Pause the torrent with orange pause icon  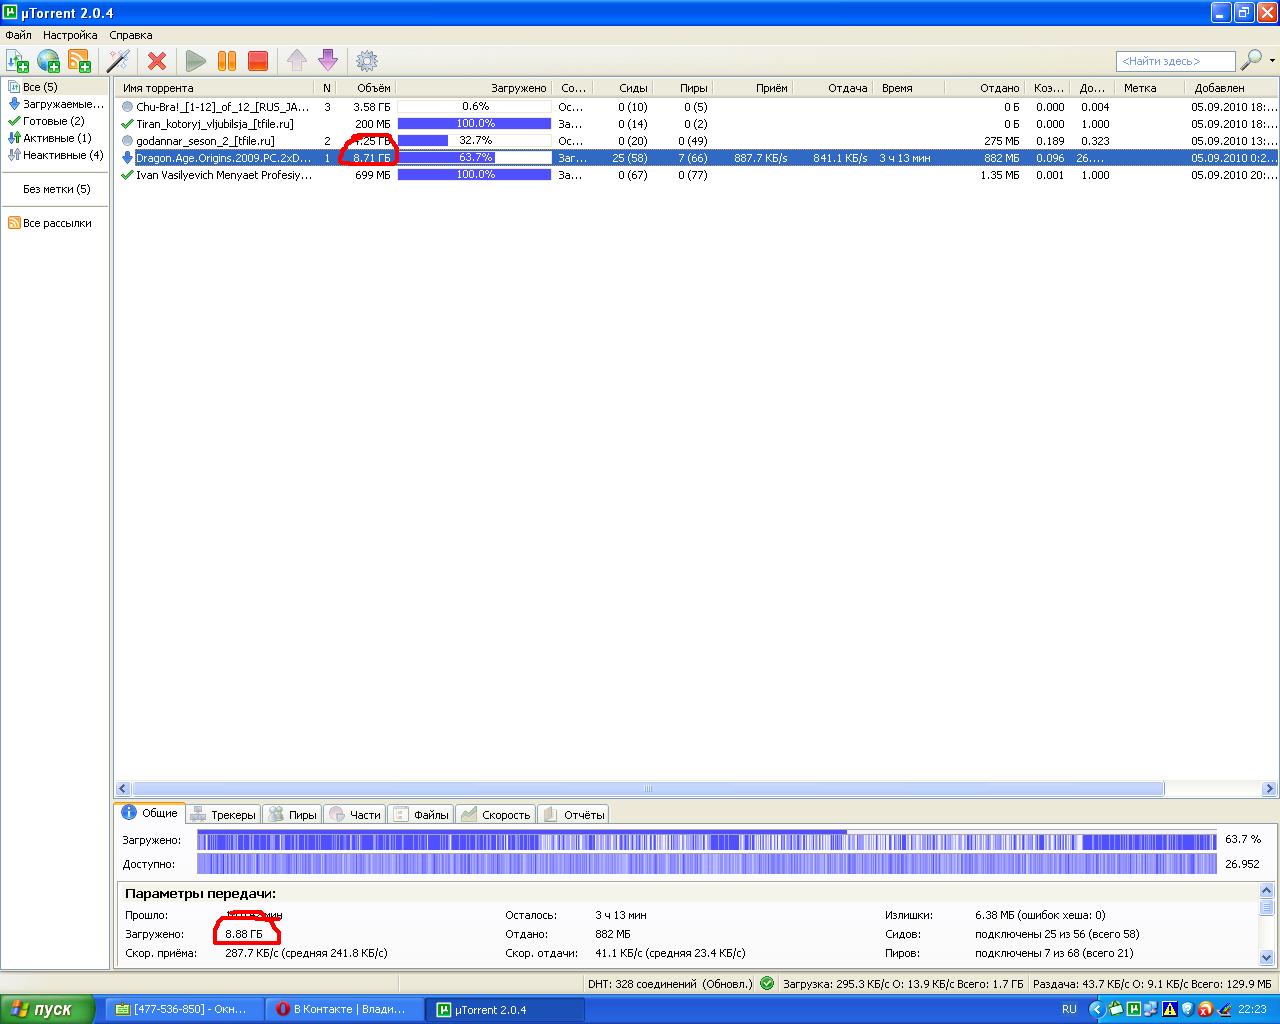(227, 61)
